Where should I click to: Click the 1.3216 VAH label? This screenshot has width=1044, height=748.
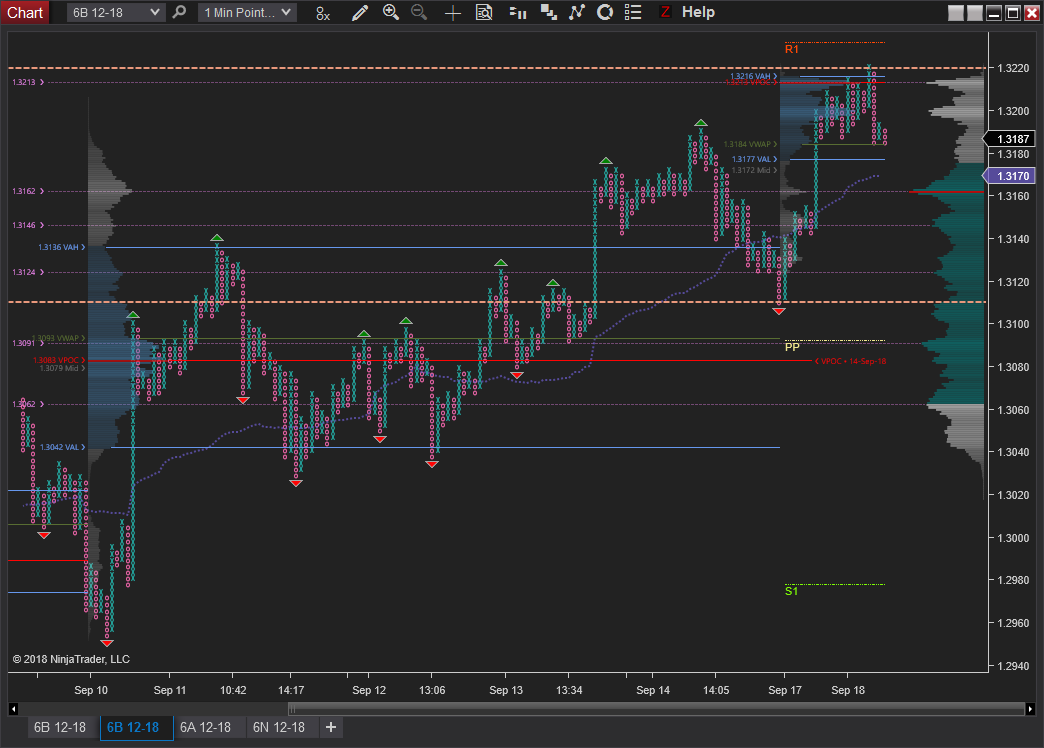(753, 76)
